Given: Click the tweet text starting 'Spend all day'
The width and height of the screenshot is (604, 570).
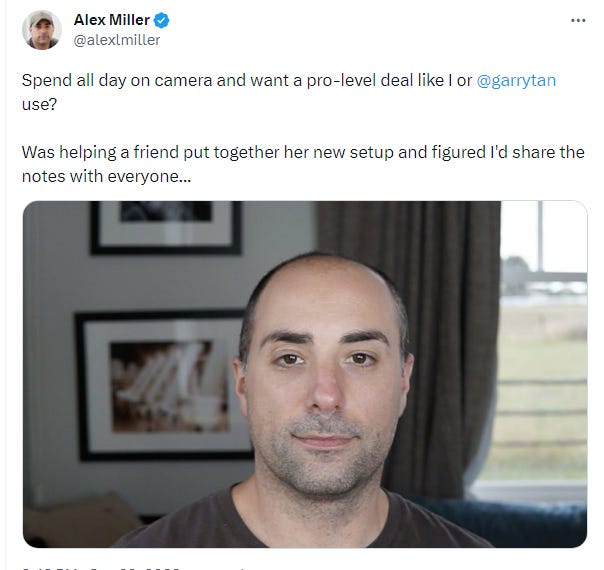Looking at the screenshot, I should (289, 92).
